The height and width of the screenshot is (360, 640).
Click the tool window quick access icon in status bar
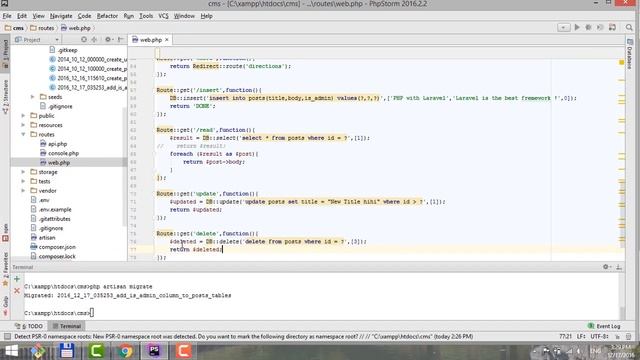7,336
